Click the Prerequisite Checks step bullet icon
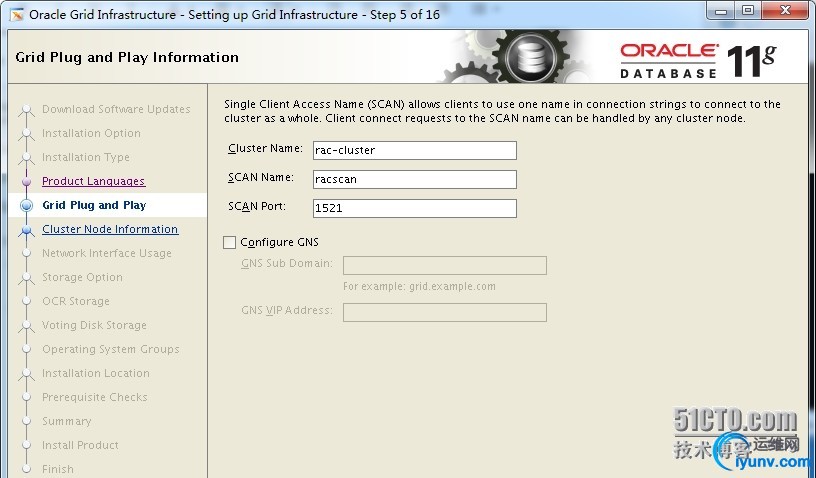This screenshot has width=816, height=478. pyautogui.click(x=27, y=397)
